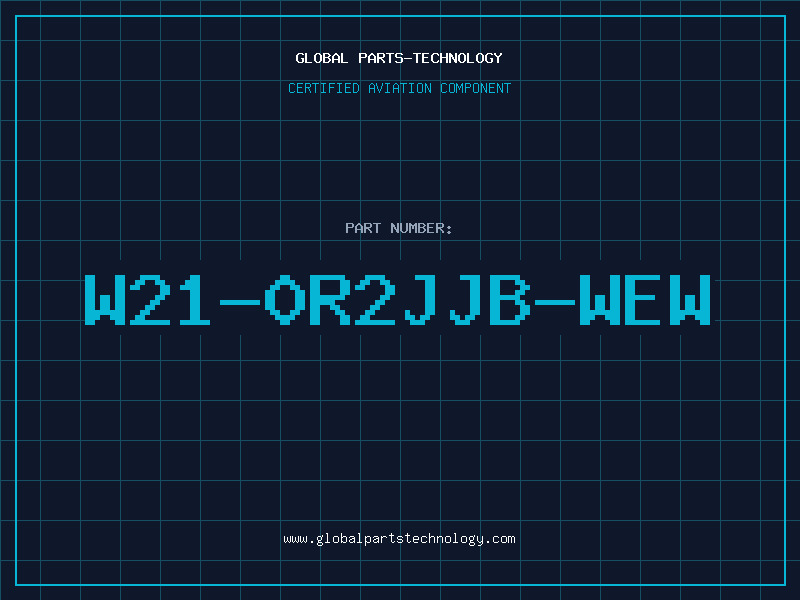Select the 0R2JJB segment of part number
Viewport: 800px width, 600px height.
pyautogui.click(x=397, y=299)
